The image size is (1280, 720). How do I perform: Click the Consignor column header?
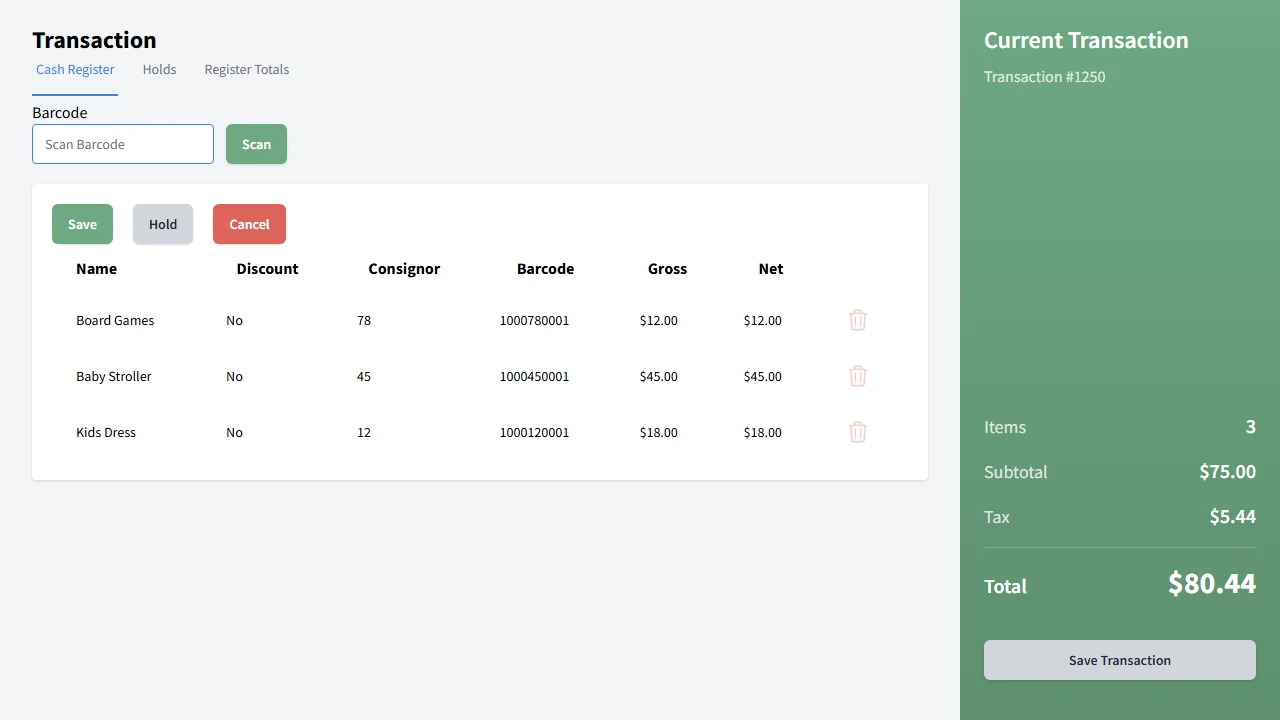tap(404, 269)
